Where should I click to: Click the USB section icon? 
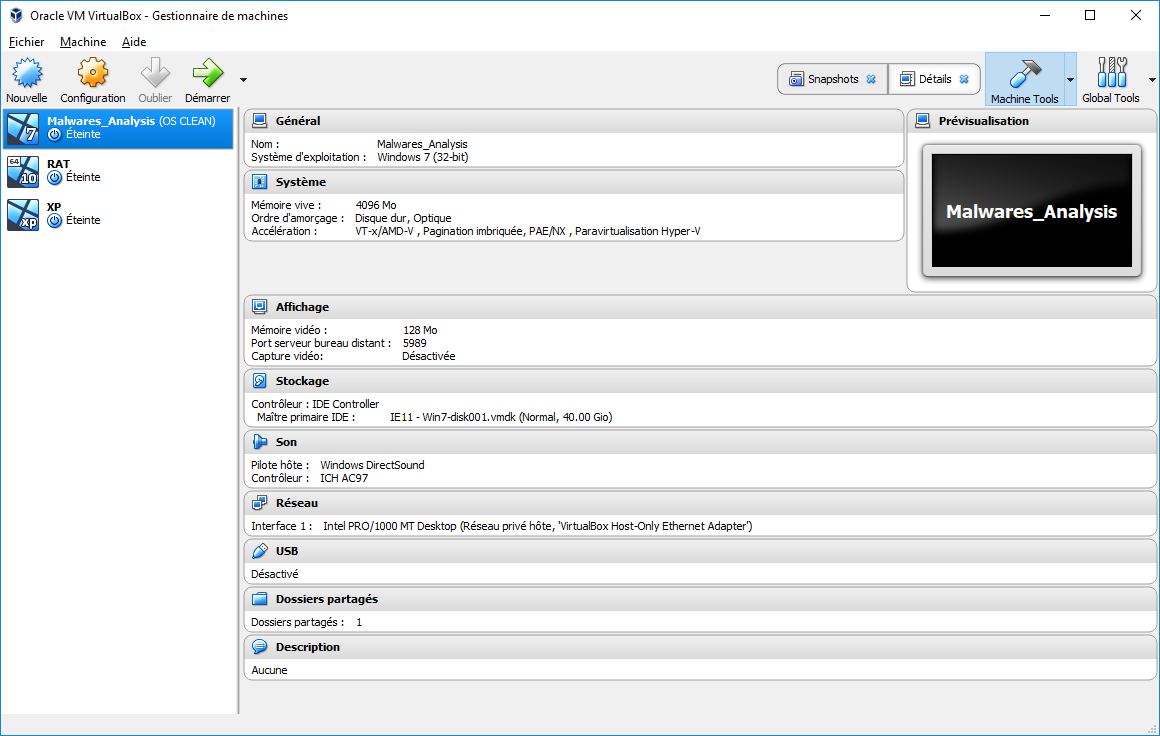259,550
